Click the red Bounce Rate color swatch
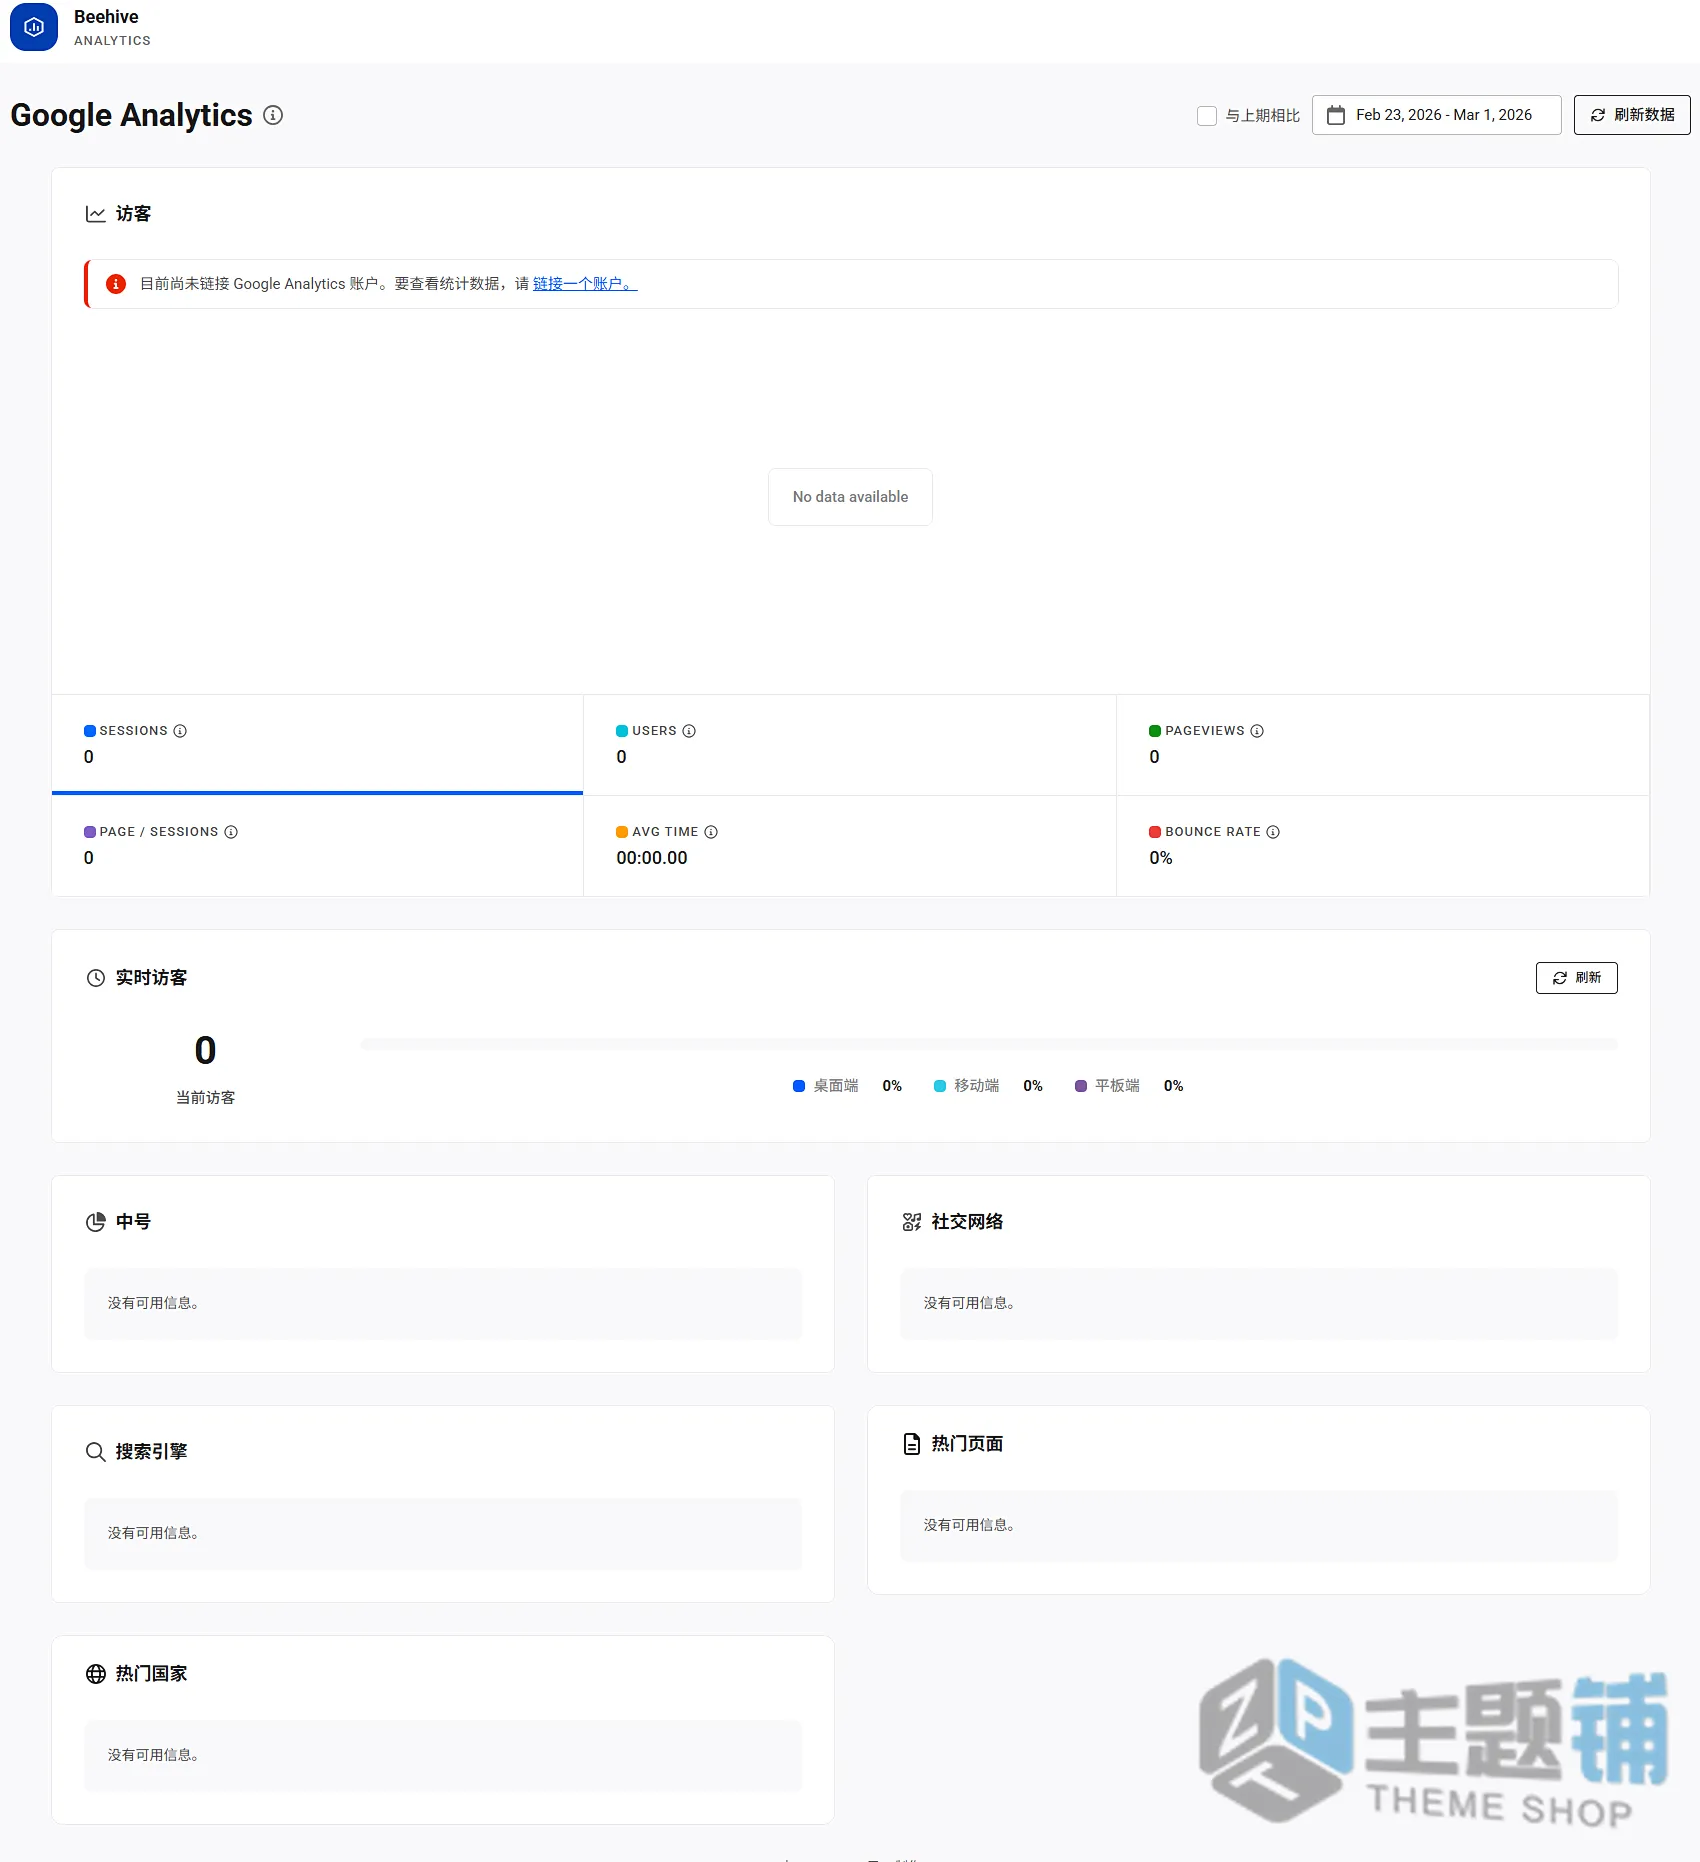This screenshot has width=1700, height=1862. click(1155, 832)
